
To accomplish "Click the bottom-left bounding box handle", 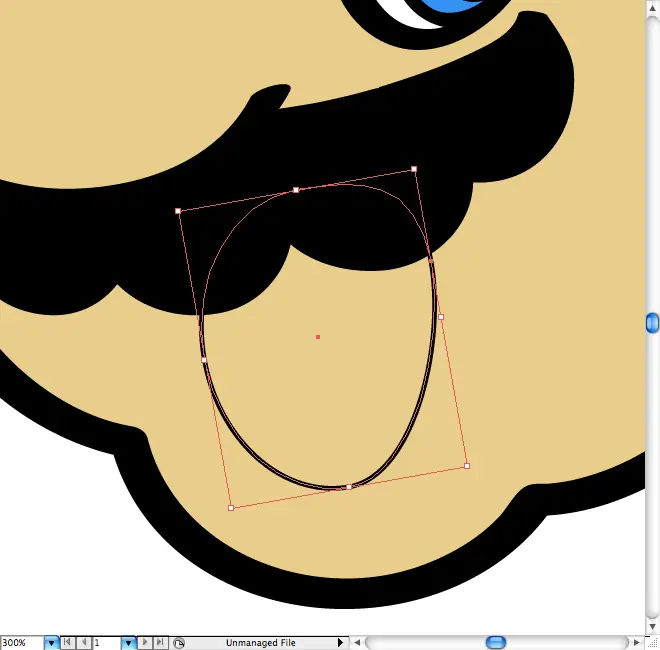I will pos(231,508).
